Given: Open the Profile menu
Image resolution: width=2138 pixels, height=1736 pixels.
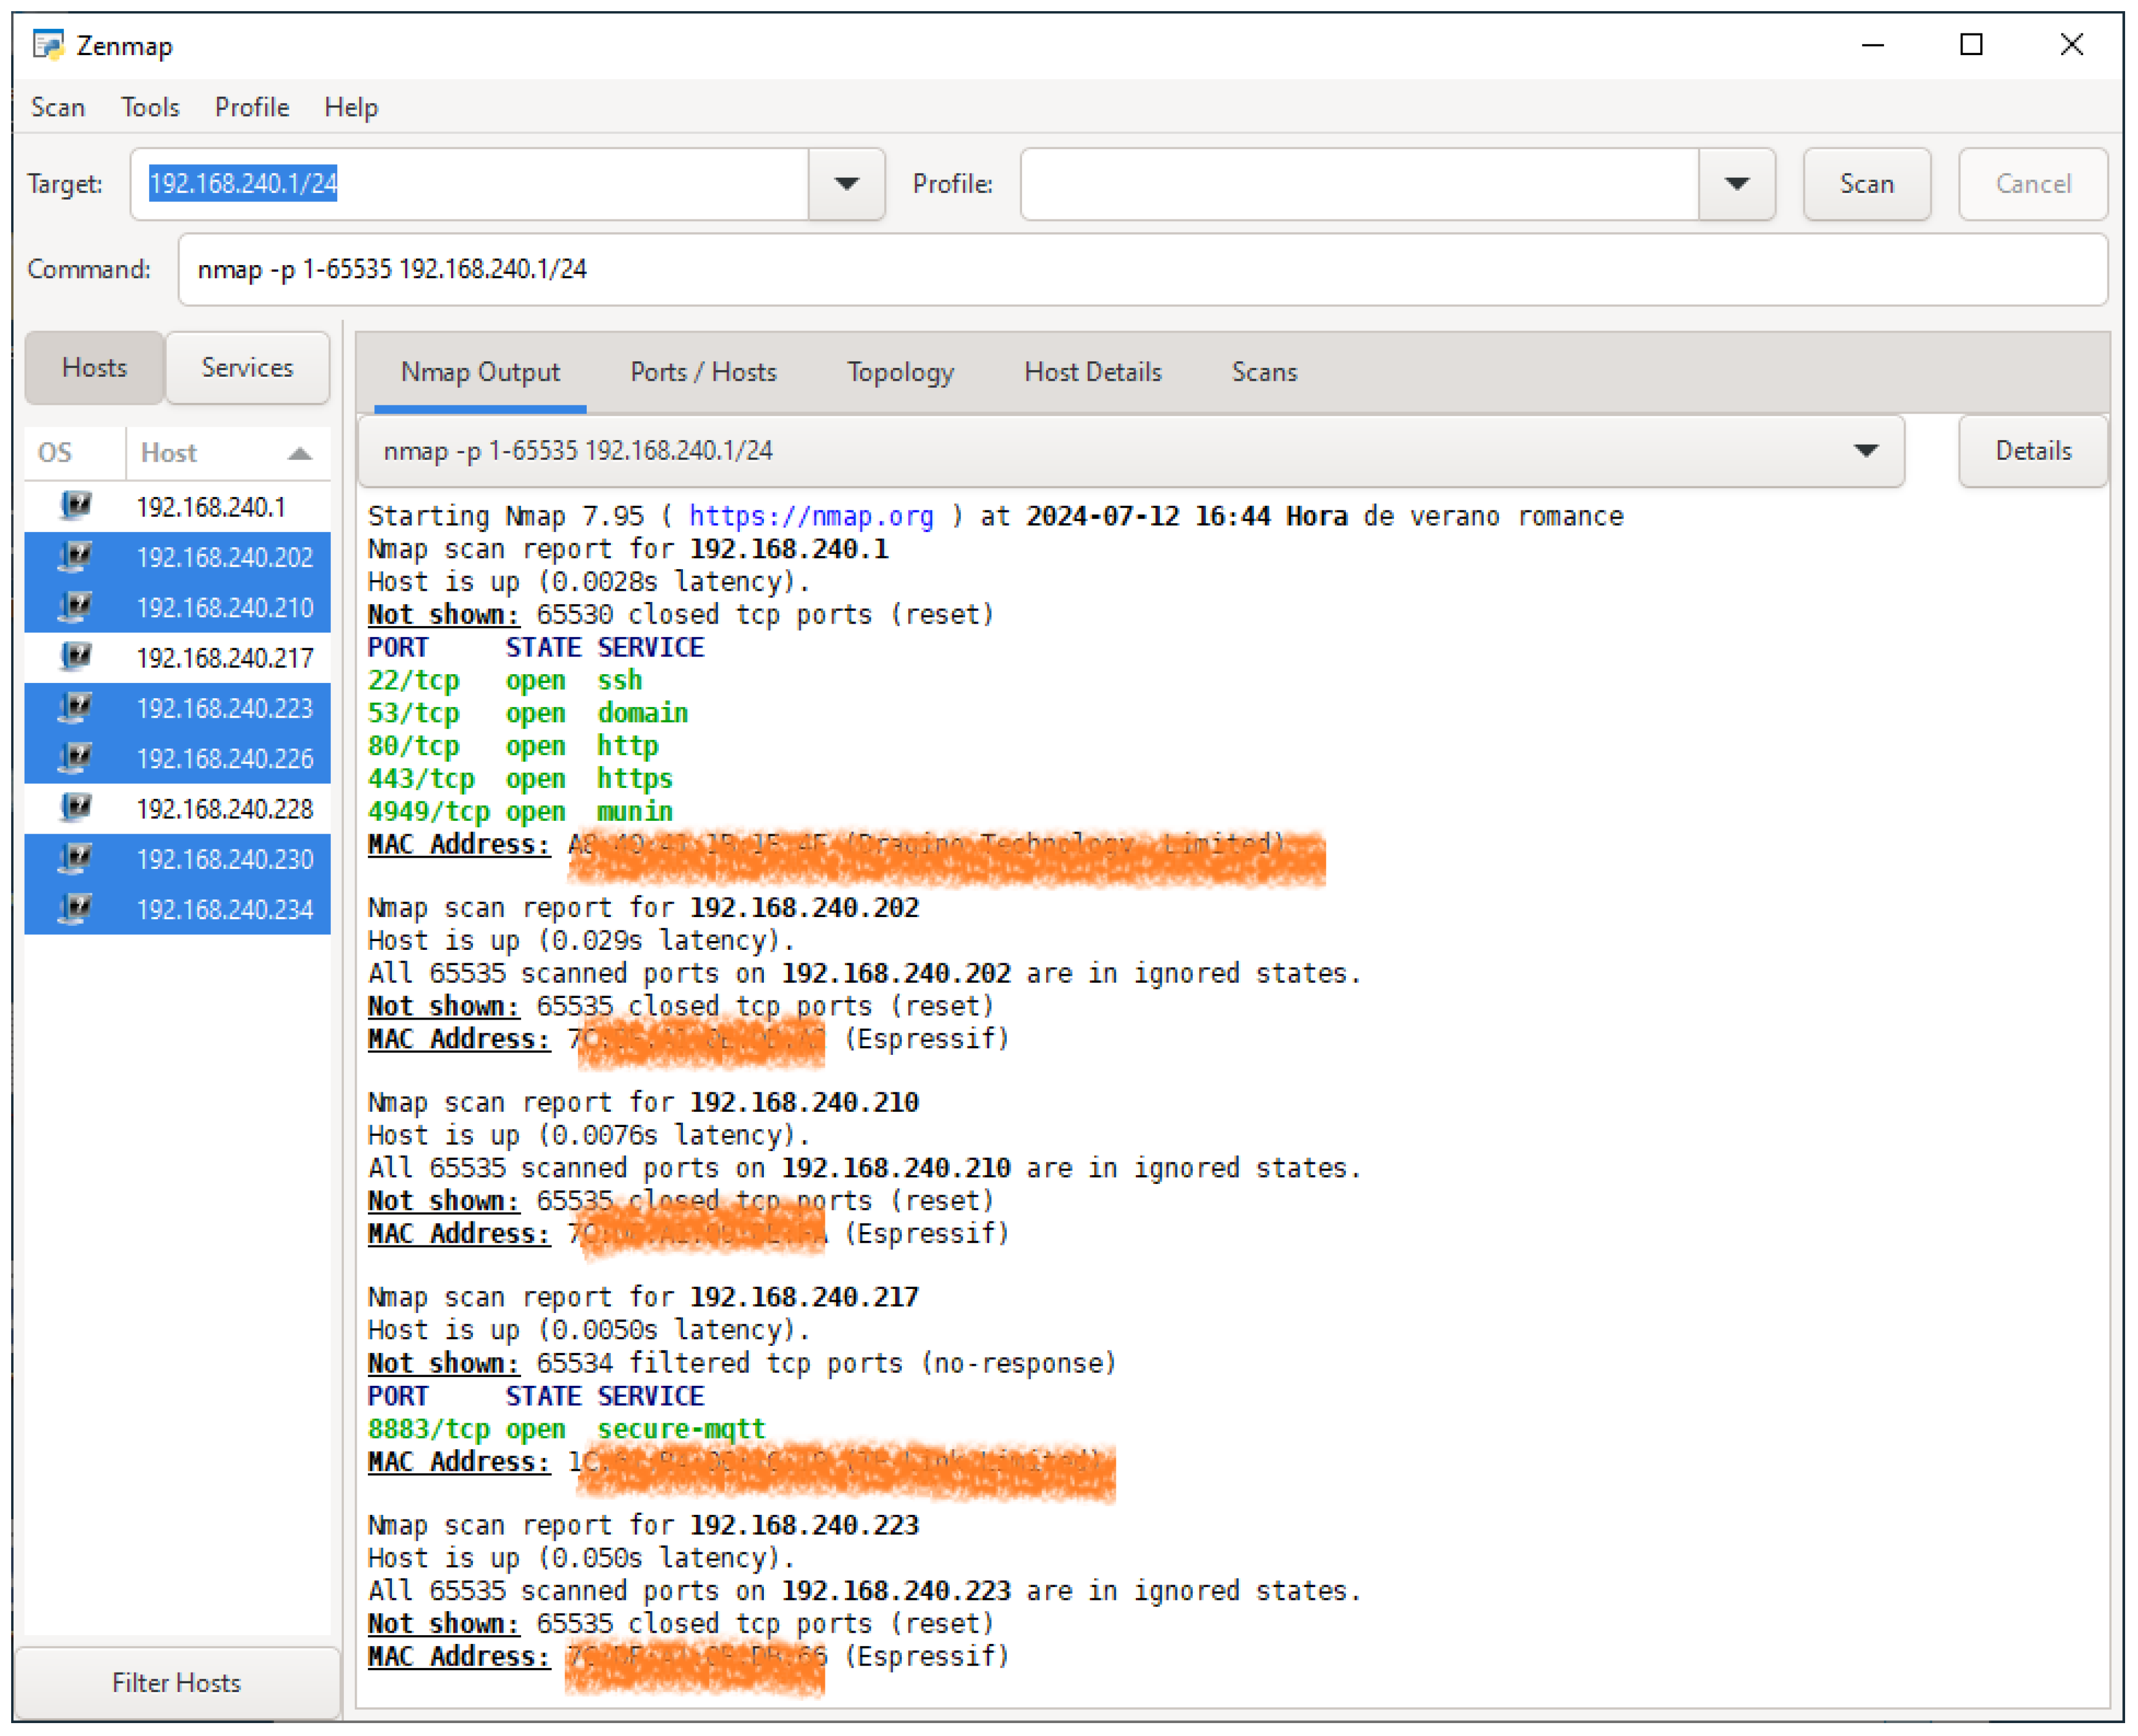Looking at the screenshot, I should [x=252, y=107].
